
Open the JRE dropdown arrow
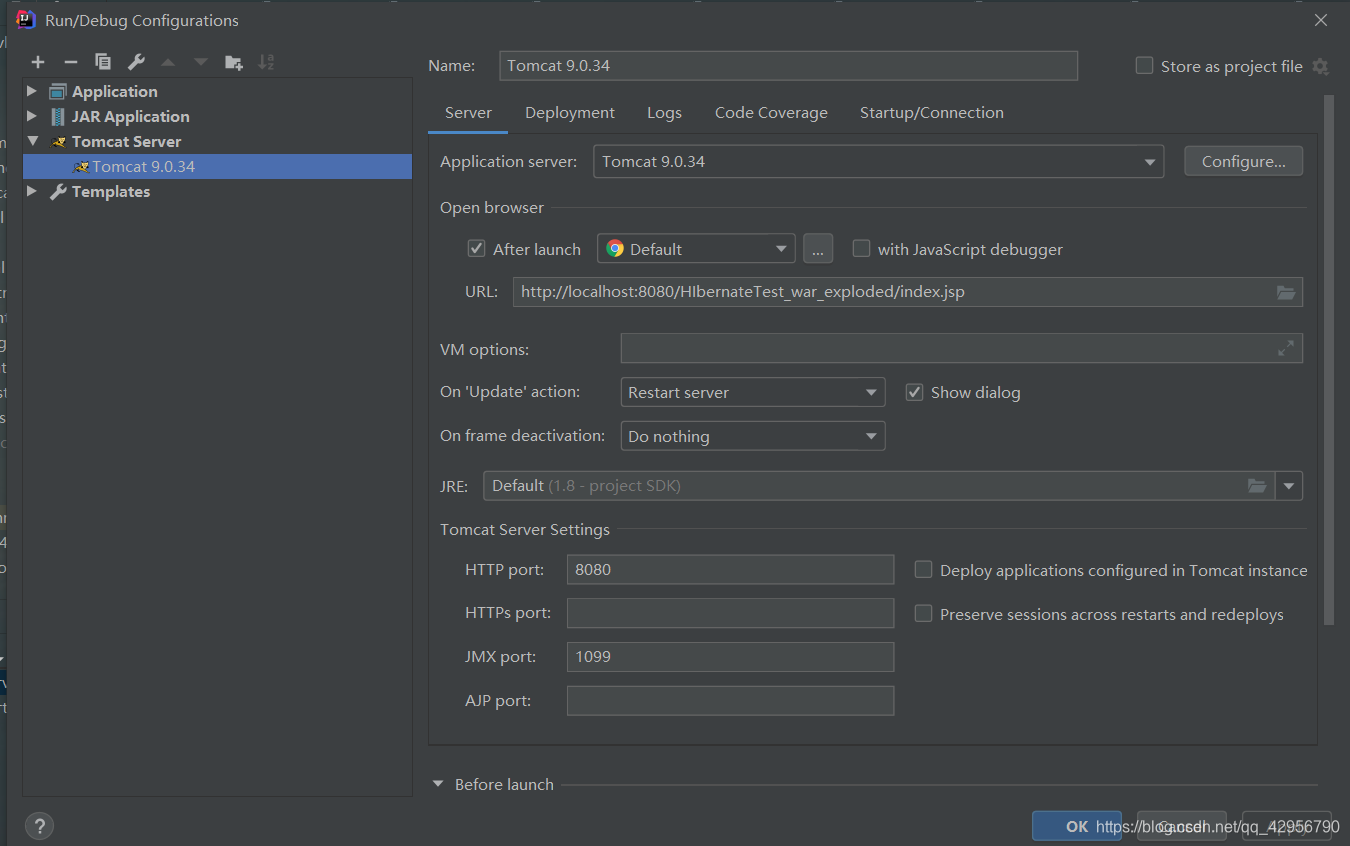pyautogui.click(x=1289, y=486)
